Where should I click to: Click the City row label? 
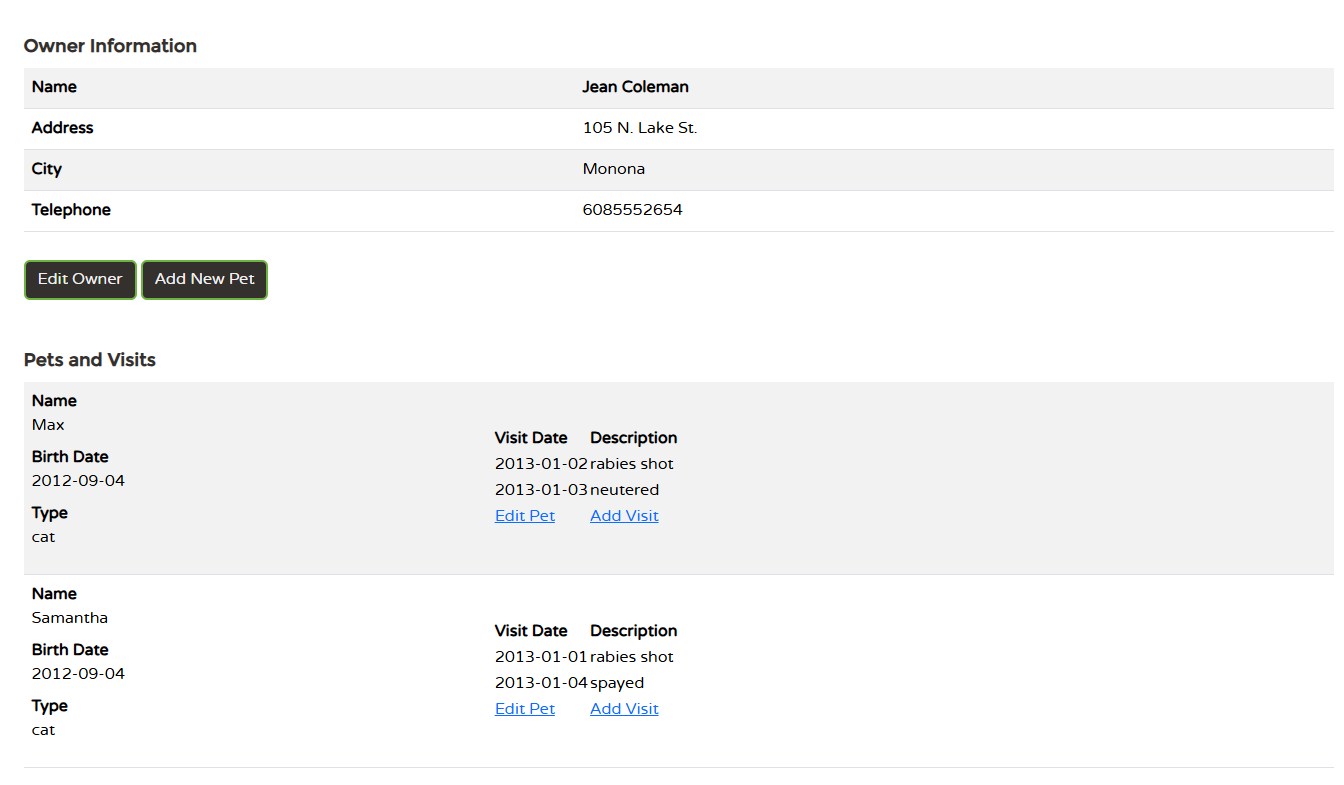tap(47, 169)
